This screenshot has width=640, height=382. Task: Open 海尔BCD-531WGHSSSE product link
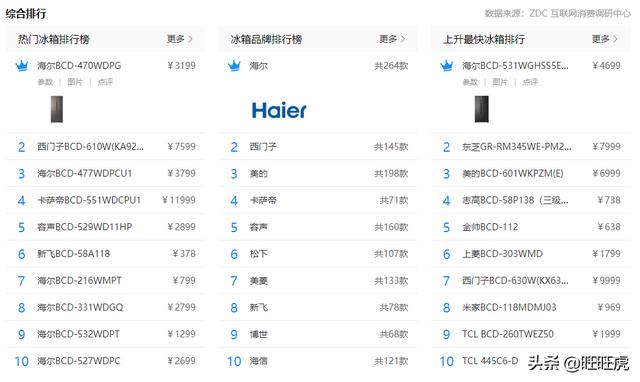click(x=515, y=66)
